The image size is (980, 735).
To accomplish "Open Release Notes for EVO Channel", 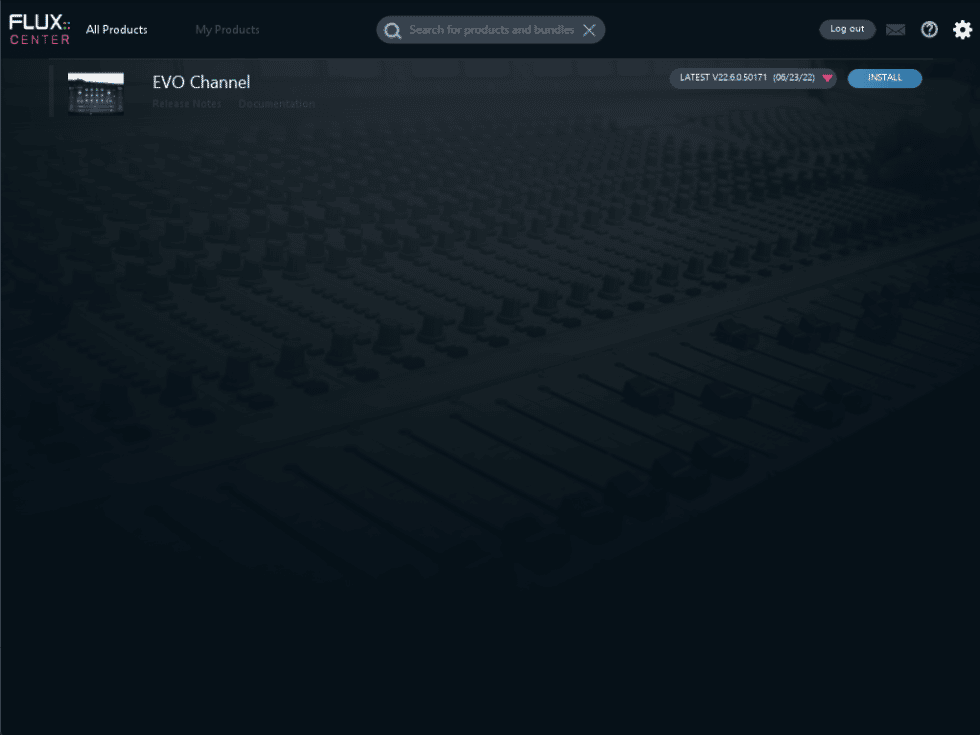I will click(x=187, y=103).
